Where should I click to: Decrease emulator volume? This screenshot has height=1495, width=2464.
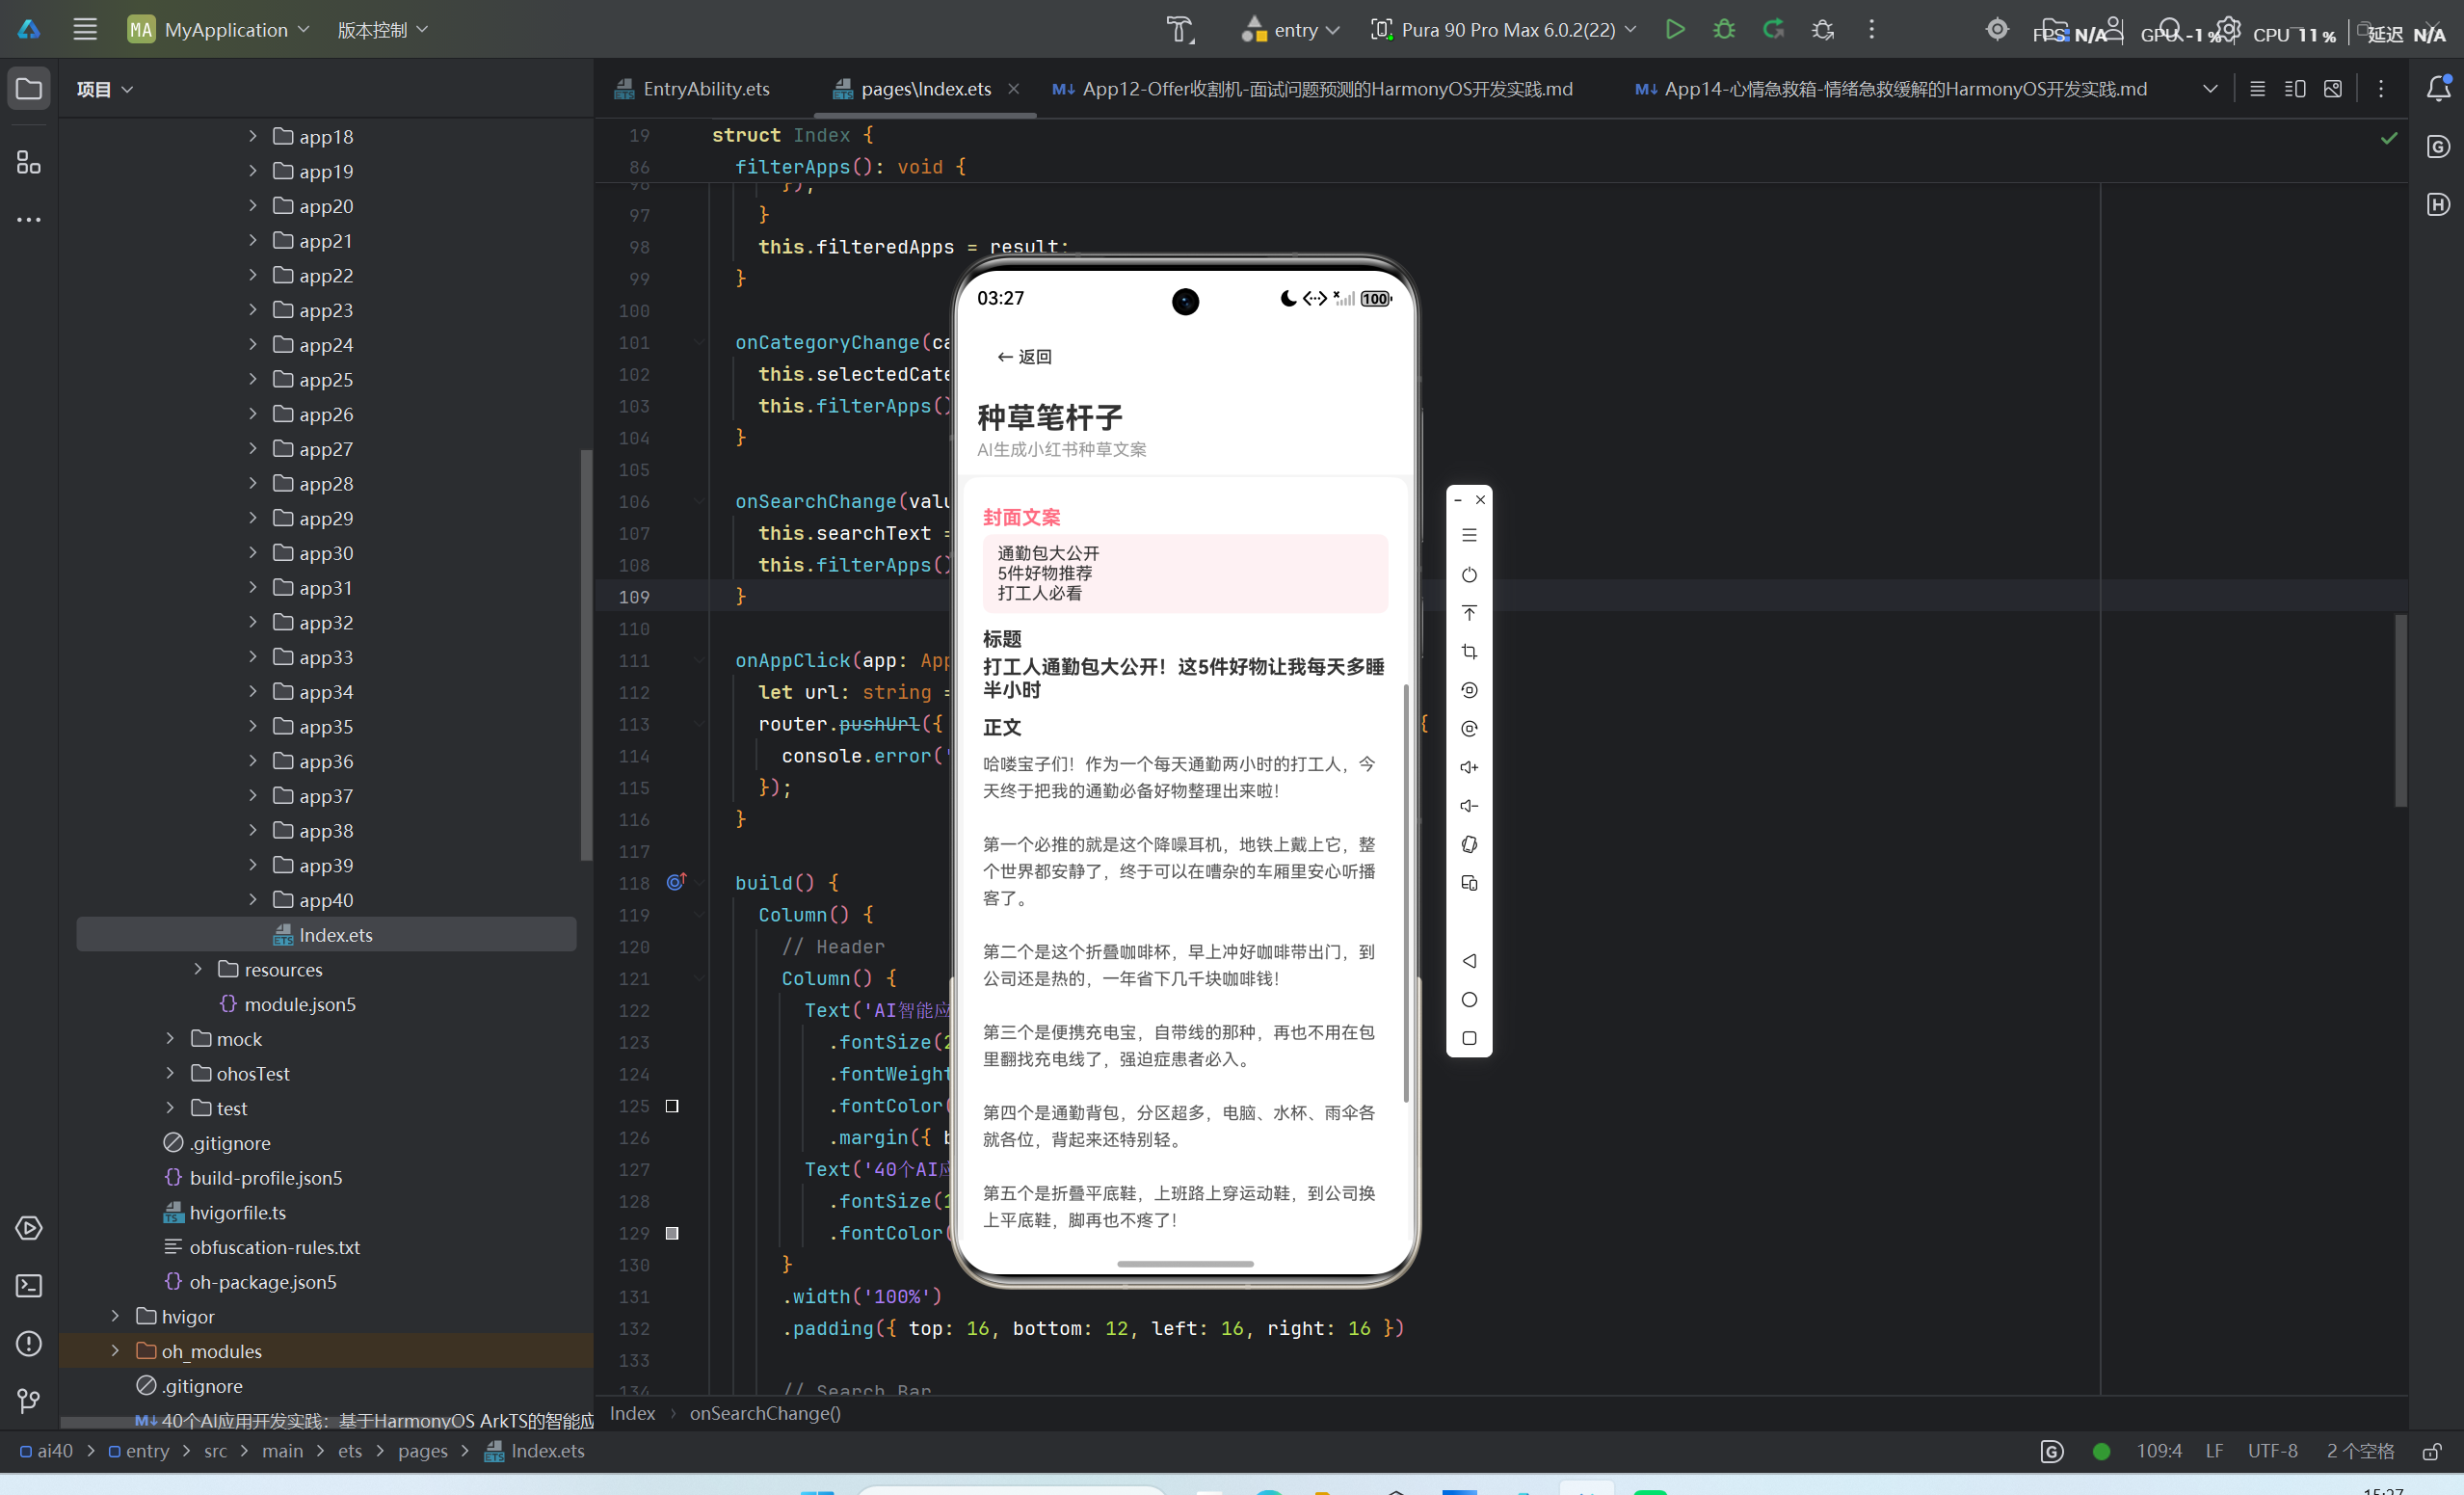[x=1469, y=806]
